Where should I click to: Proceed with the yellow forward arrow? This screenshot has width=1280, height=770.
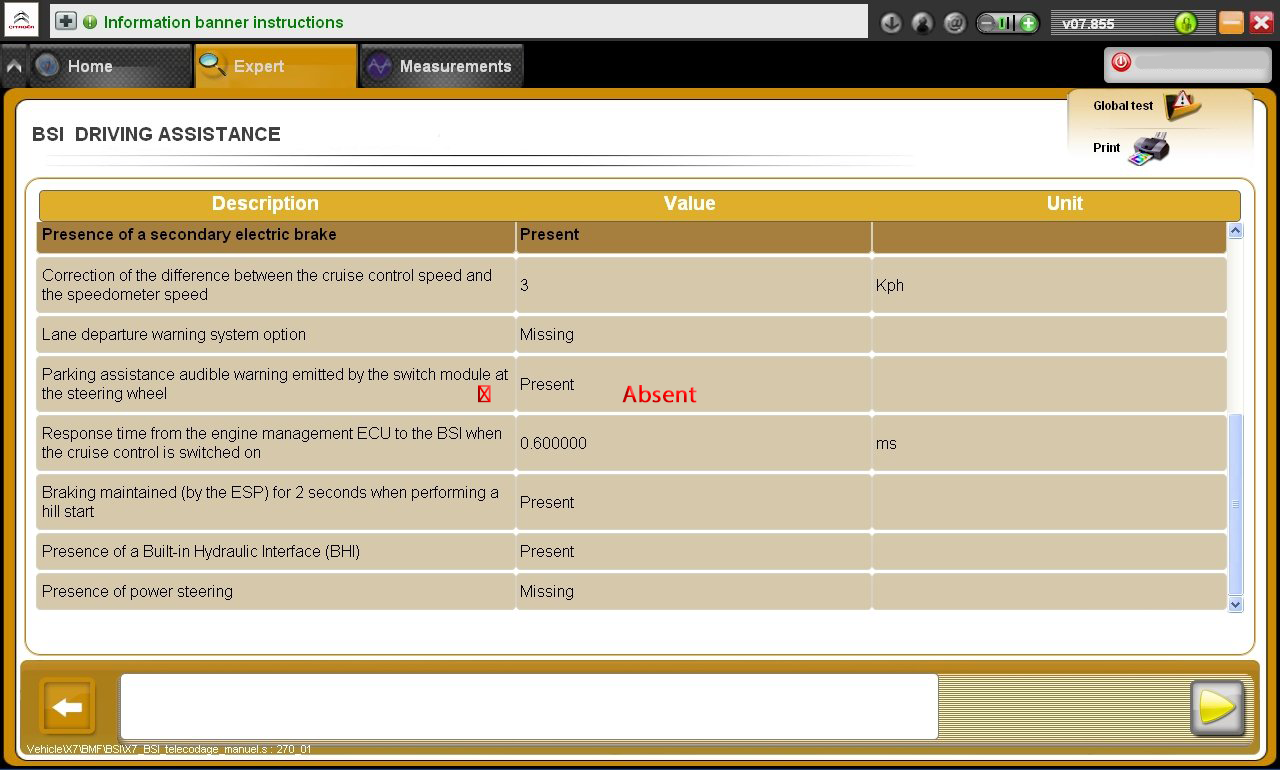[1217, 708]
